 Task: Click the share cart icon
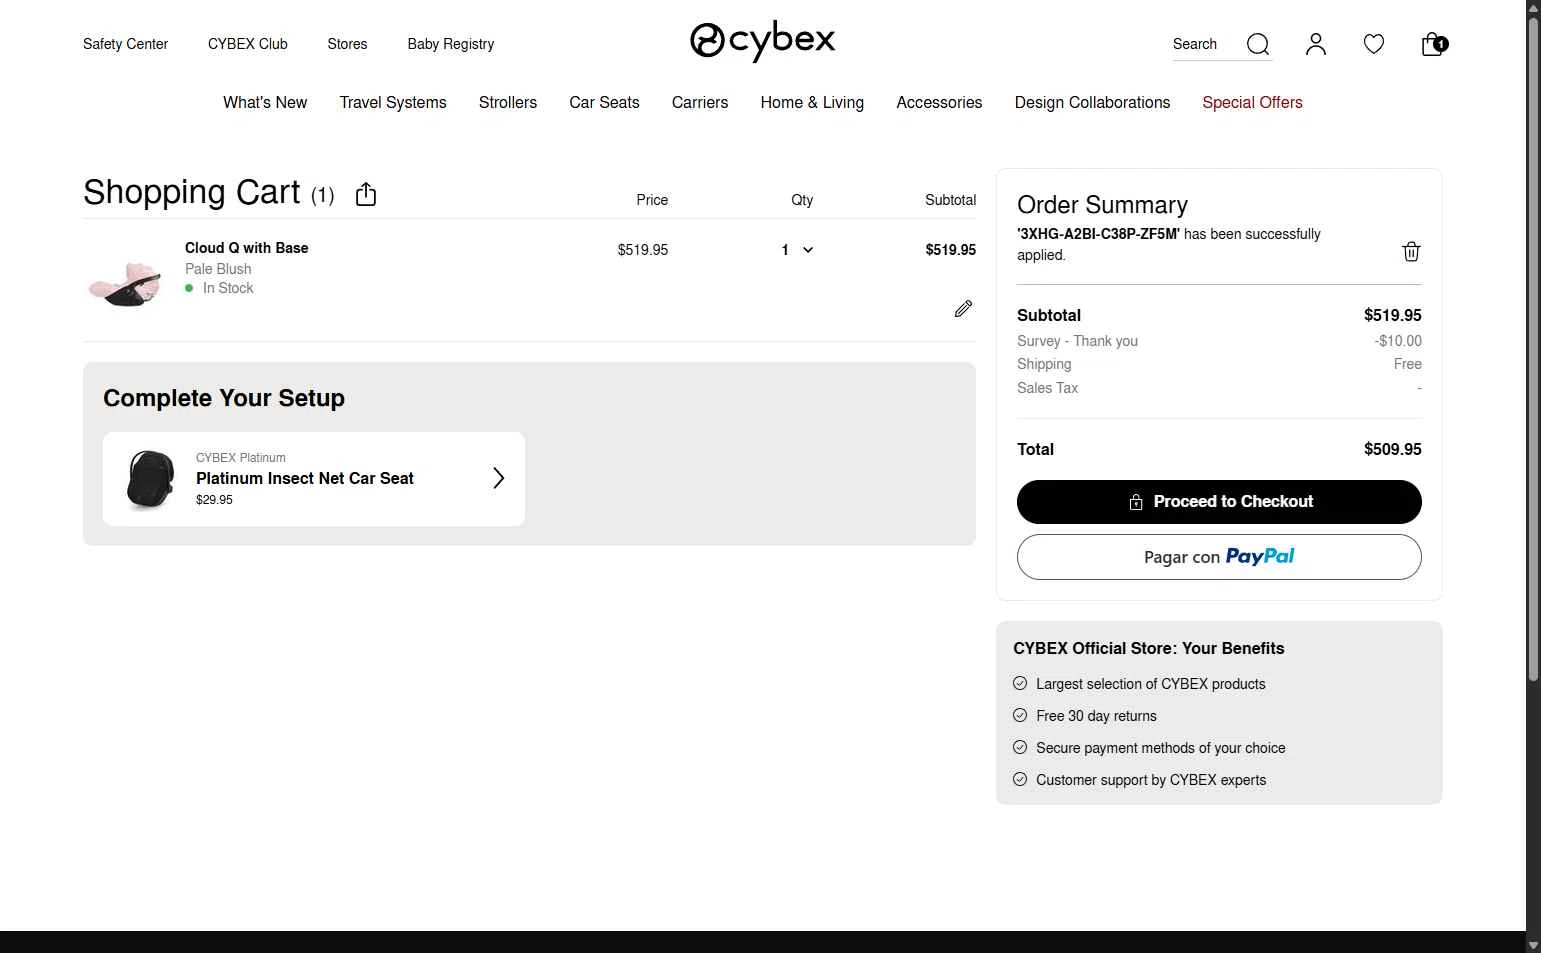coord(366,194)
